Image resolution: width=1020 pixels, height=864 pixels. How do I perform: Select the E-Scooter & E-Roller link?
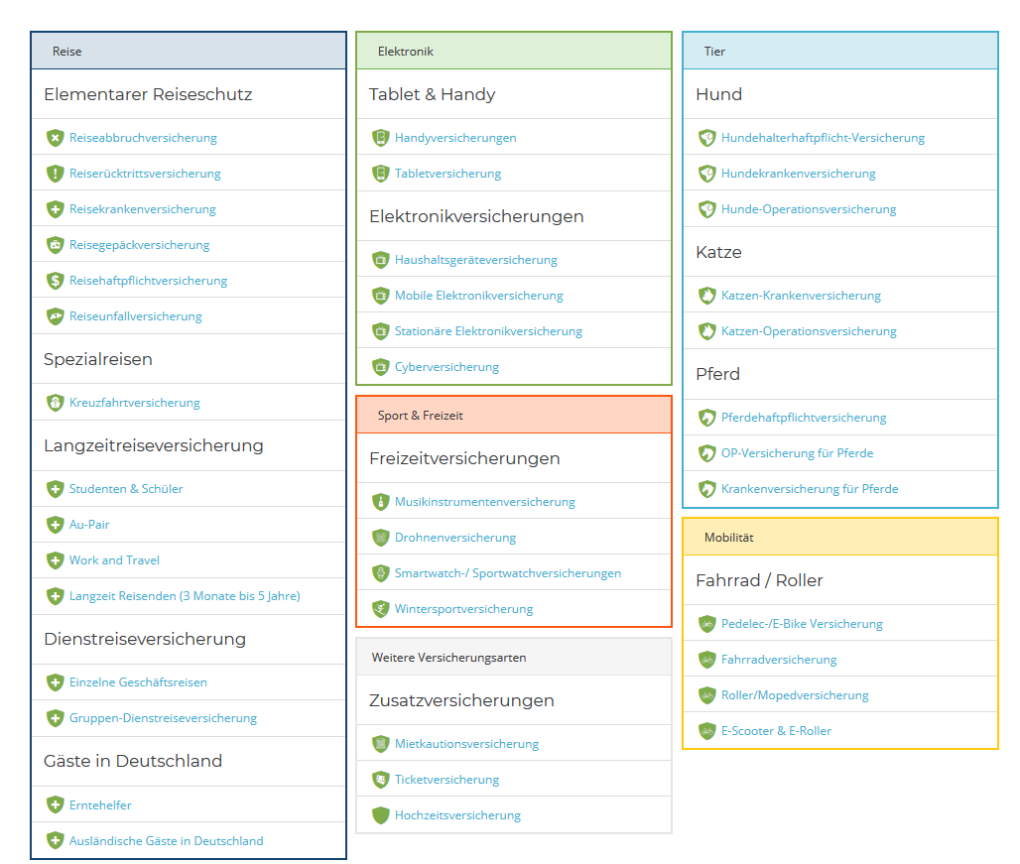[x=776, y=731]
